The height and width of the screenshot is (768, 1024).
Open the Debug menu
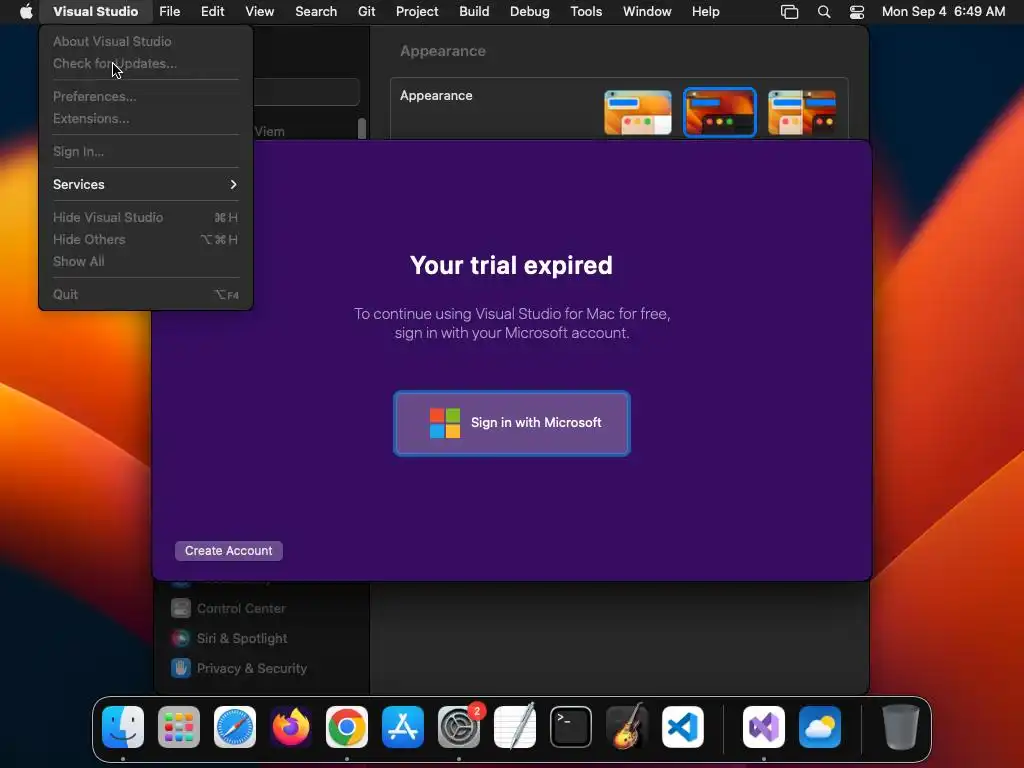tap(530, 12)
